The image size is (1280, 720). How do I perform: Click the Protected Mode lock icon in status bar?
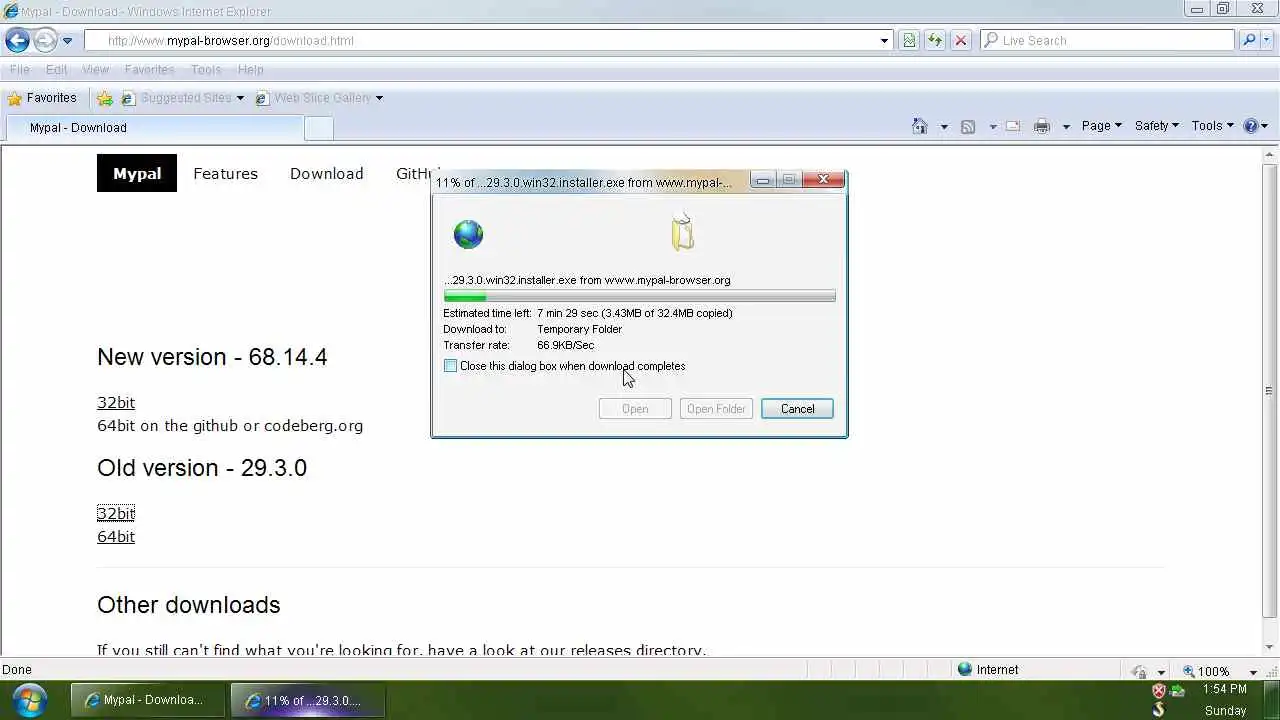click(1139, 671)
